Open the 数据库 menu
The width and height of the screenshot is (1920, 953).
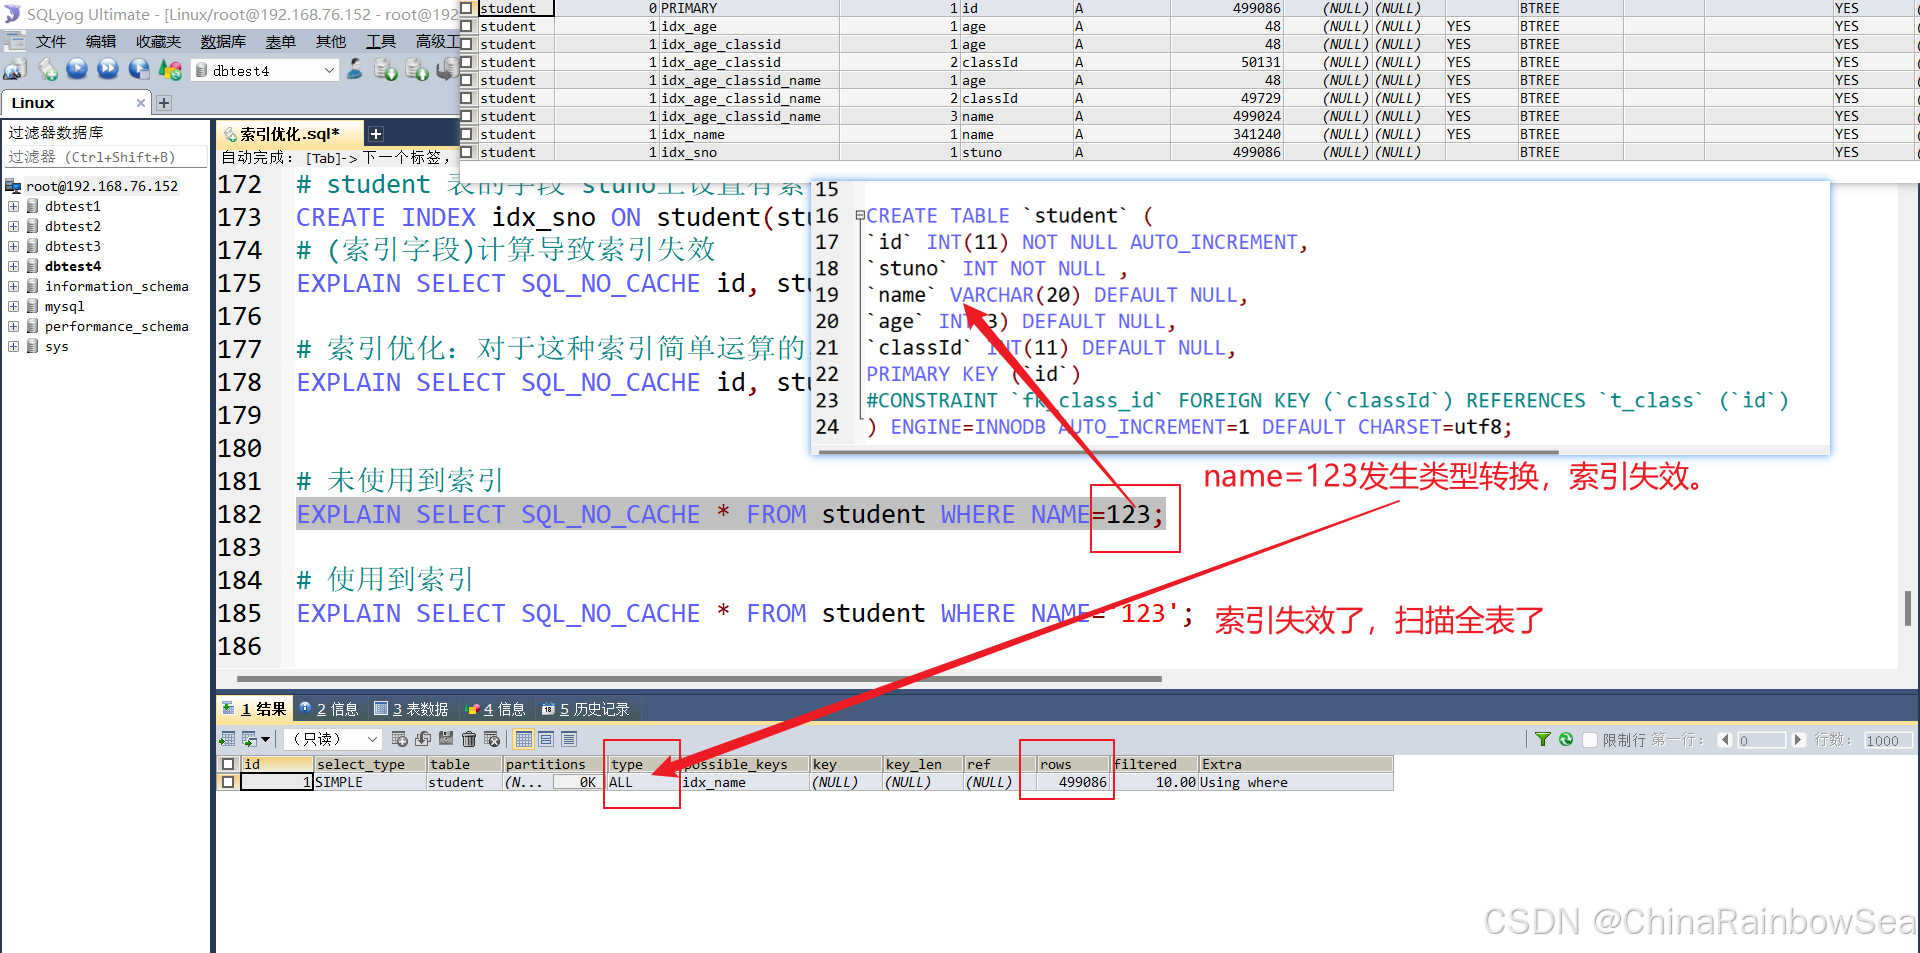click(x=223, y=41)
